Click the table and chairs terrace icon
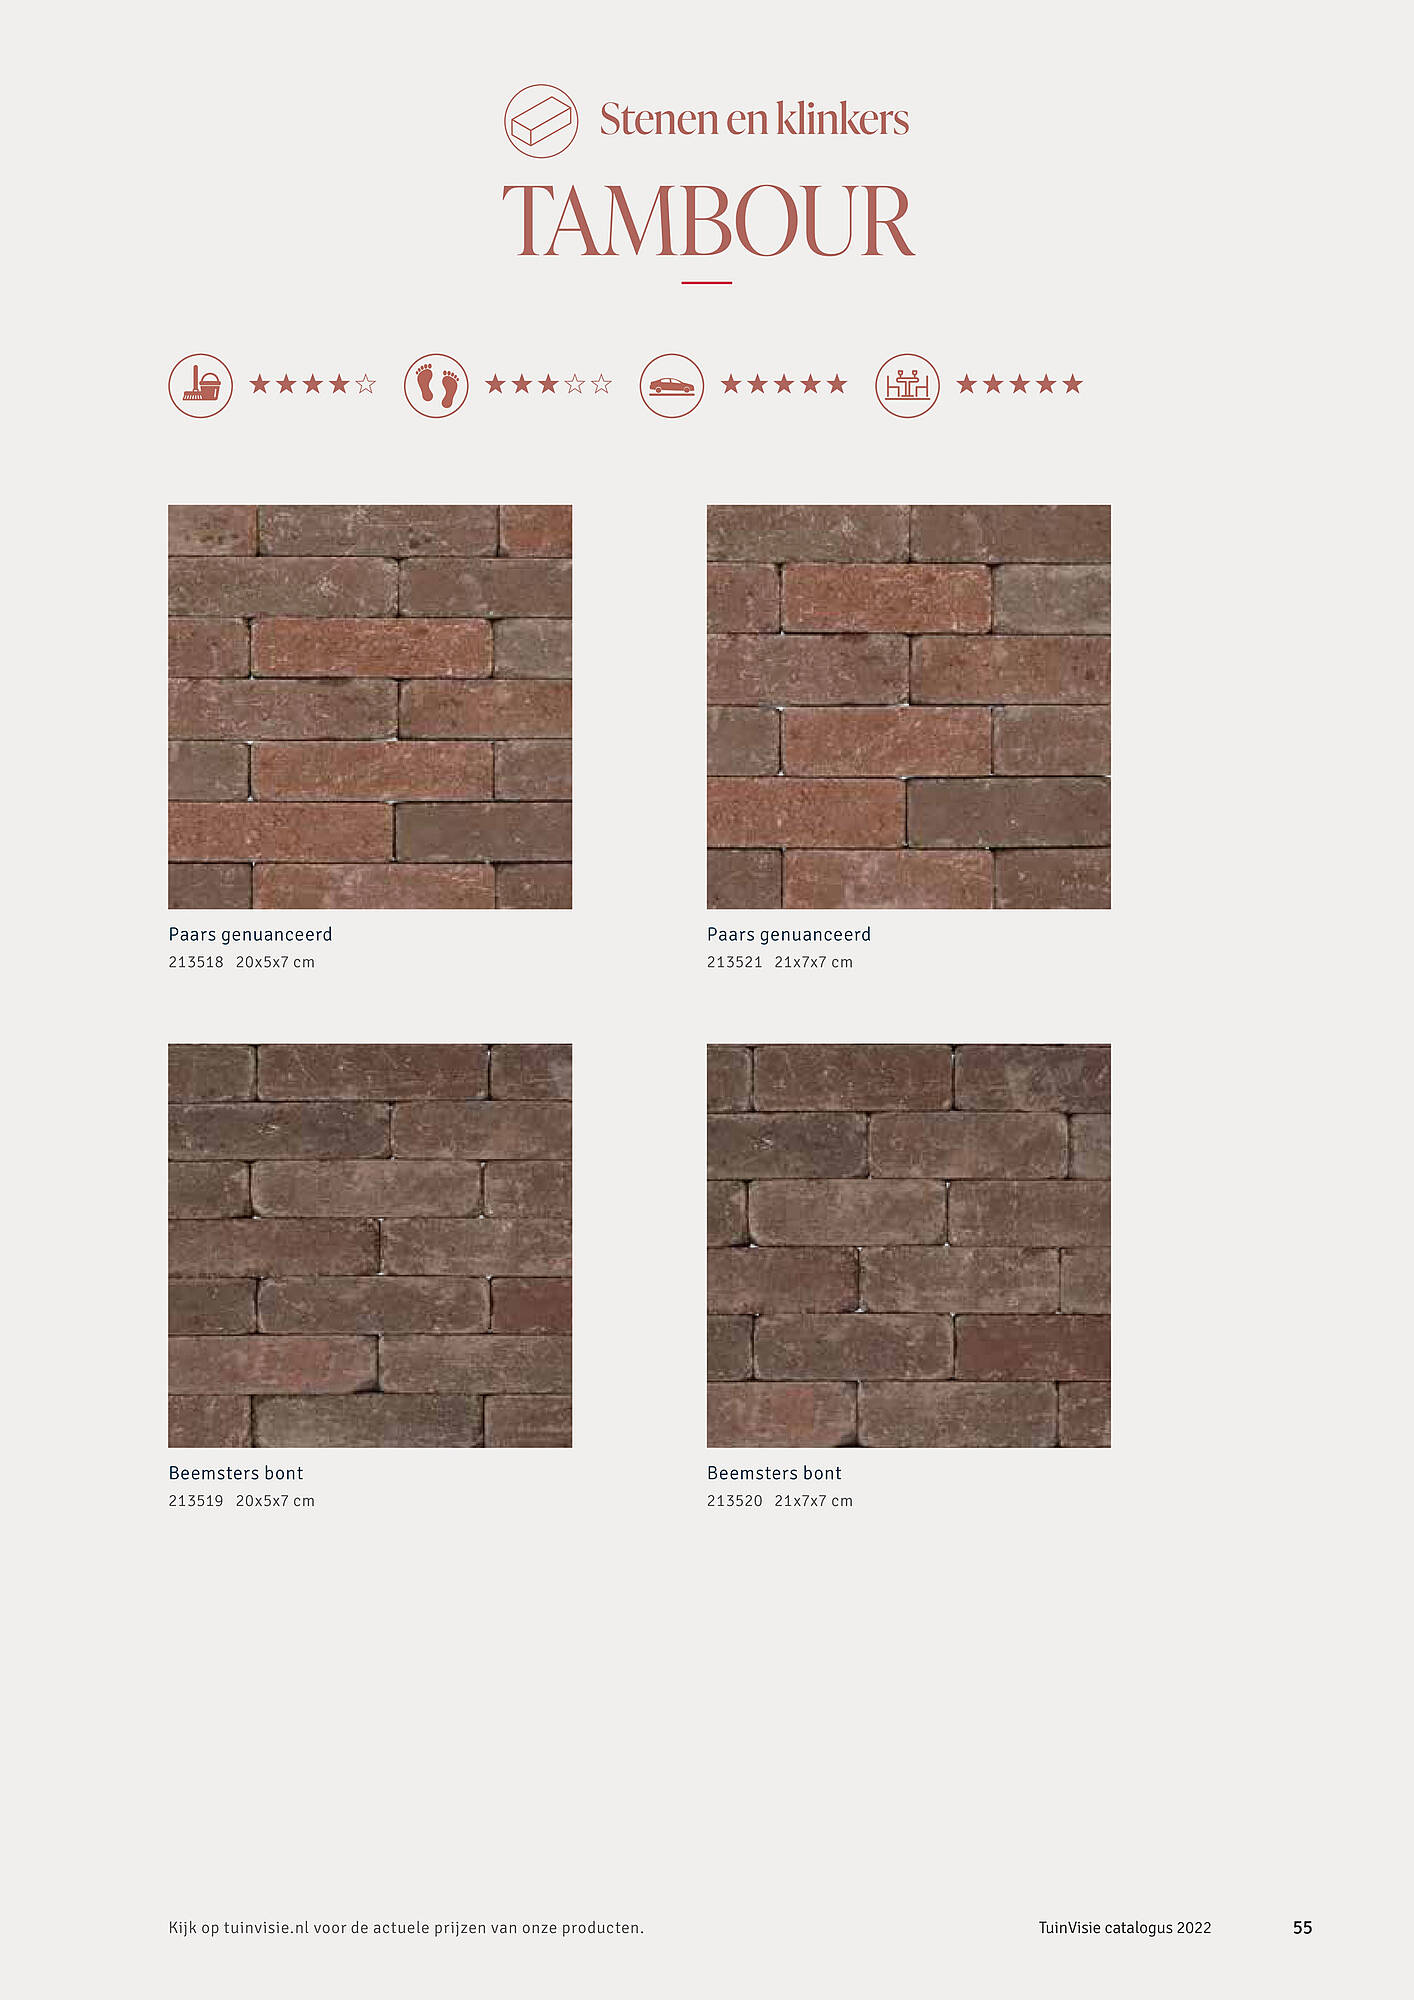 907,385
